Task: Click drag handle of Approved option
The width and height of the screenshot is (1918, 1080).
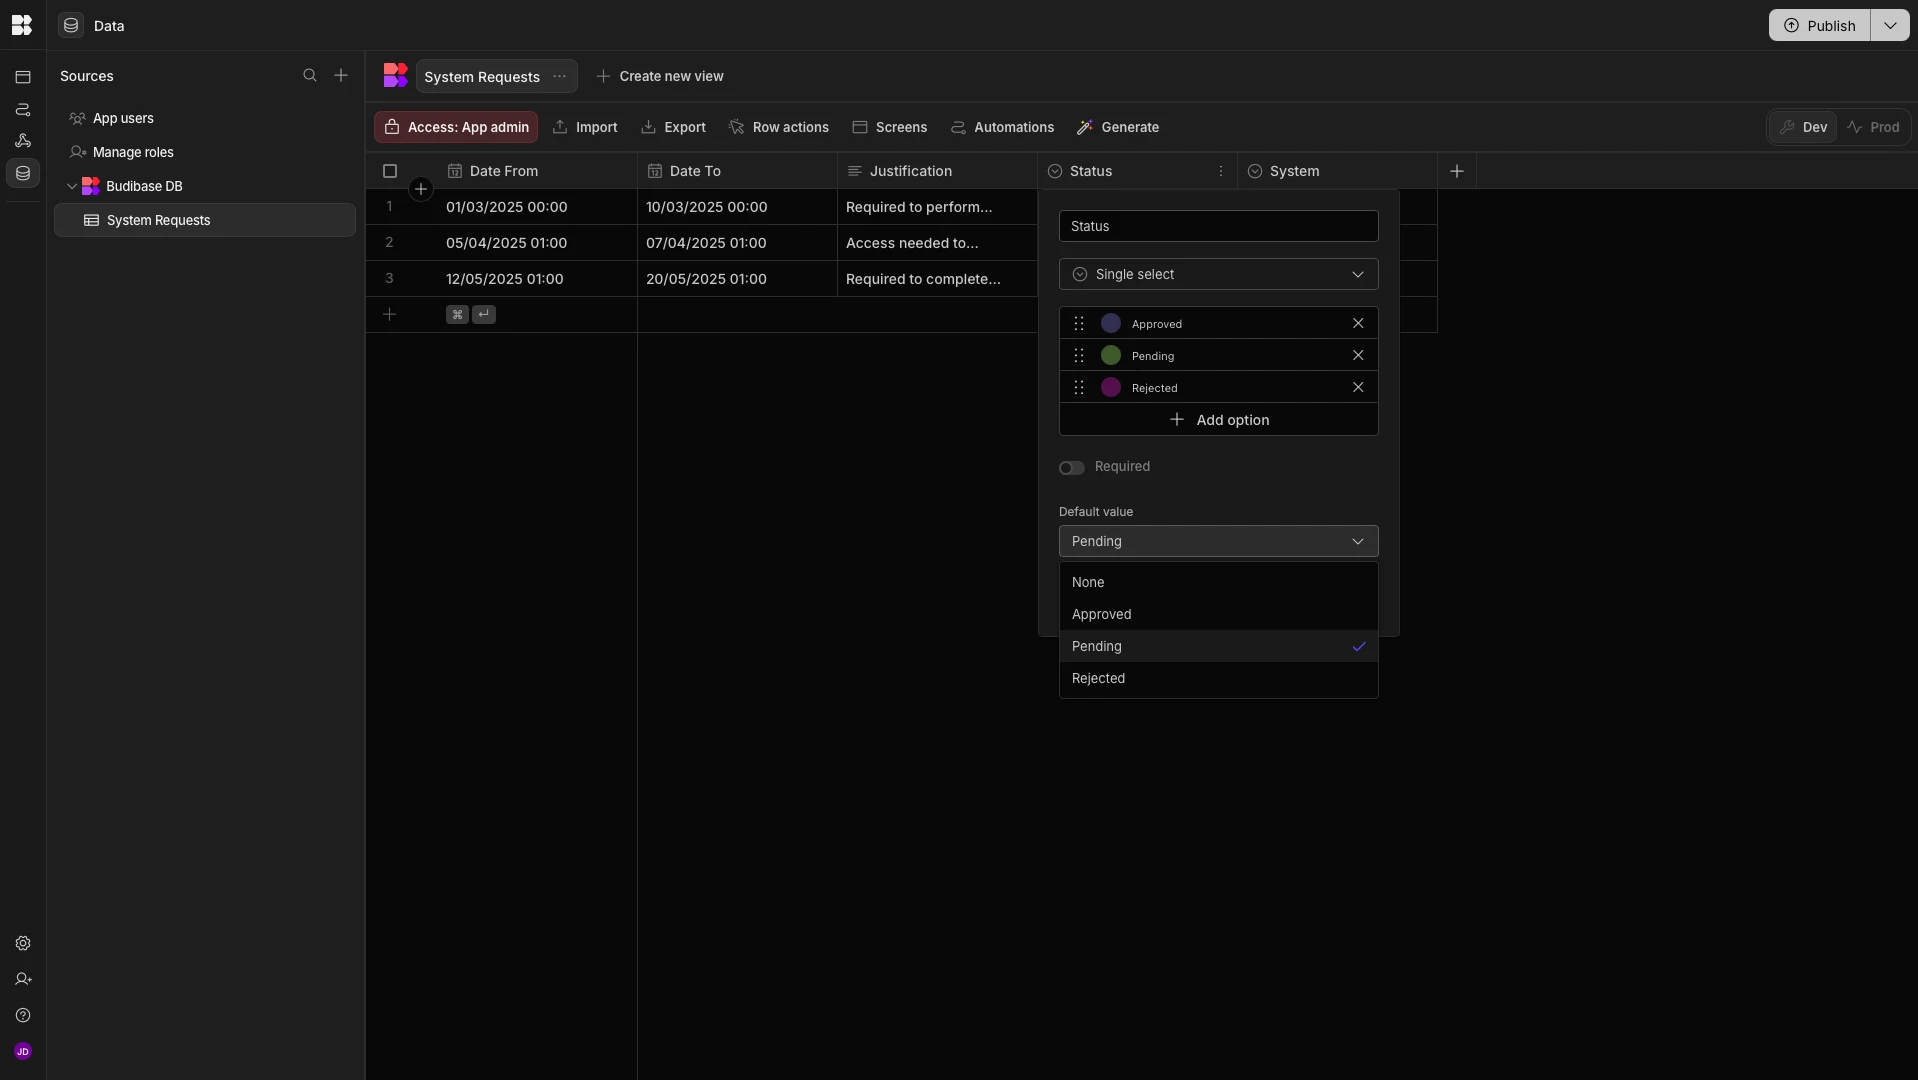Action: pos(1079,323)
